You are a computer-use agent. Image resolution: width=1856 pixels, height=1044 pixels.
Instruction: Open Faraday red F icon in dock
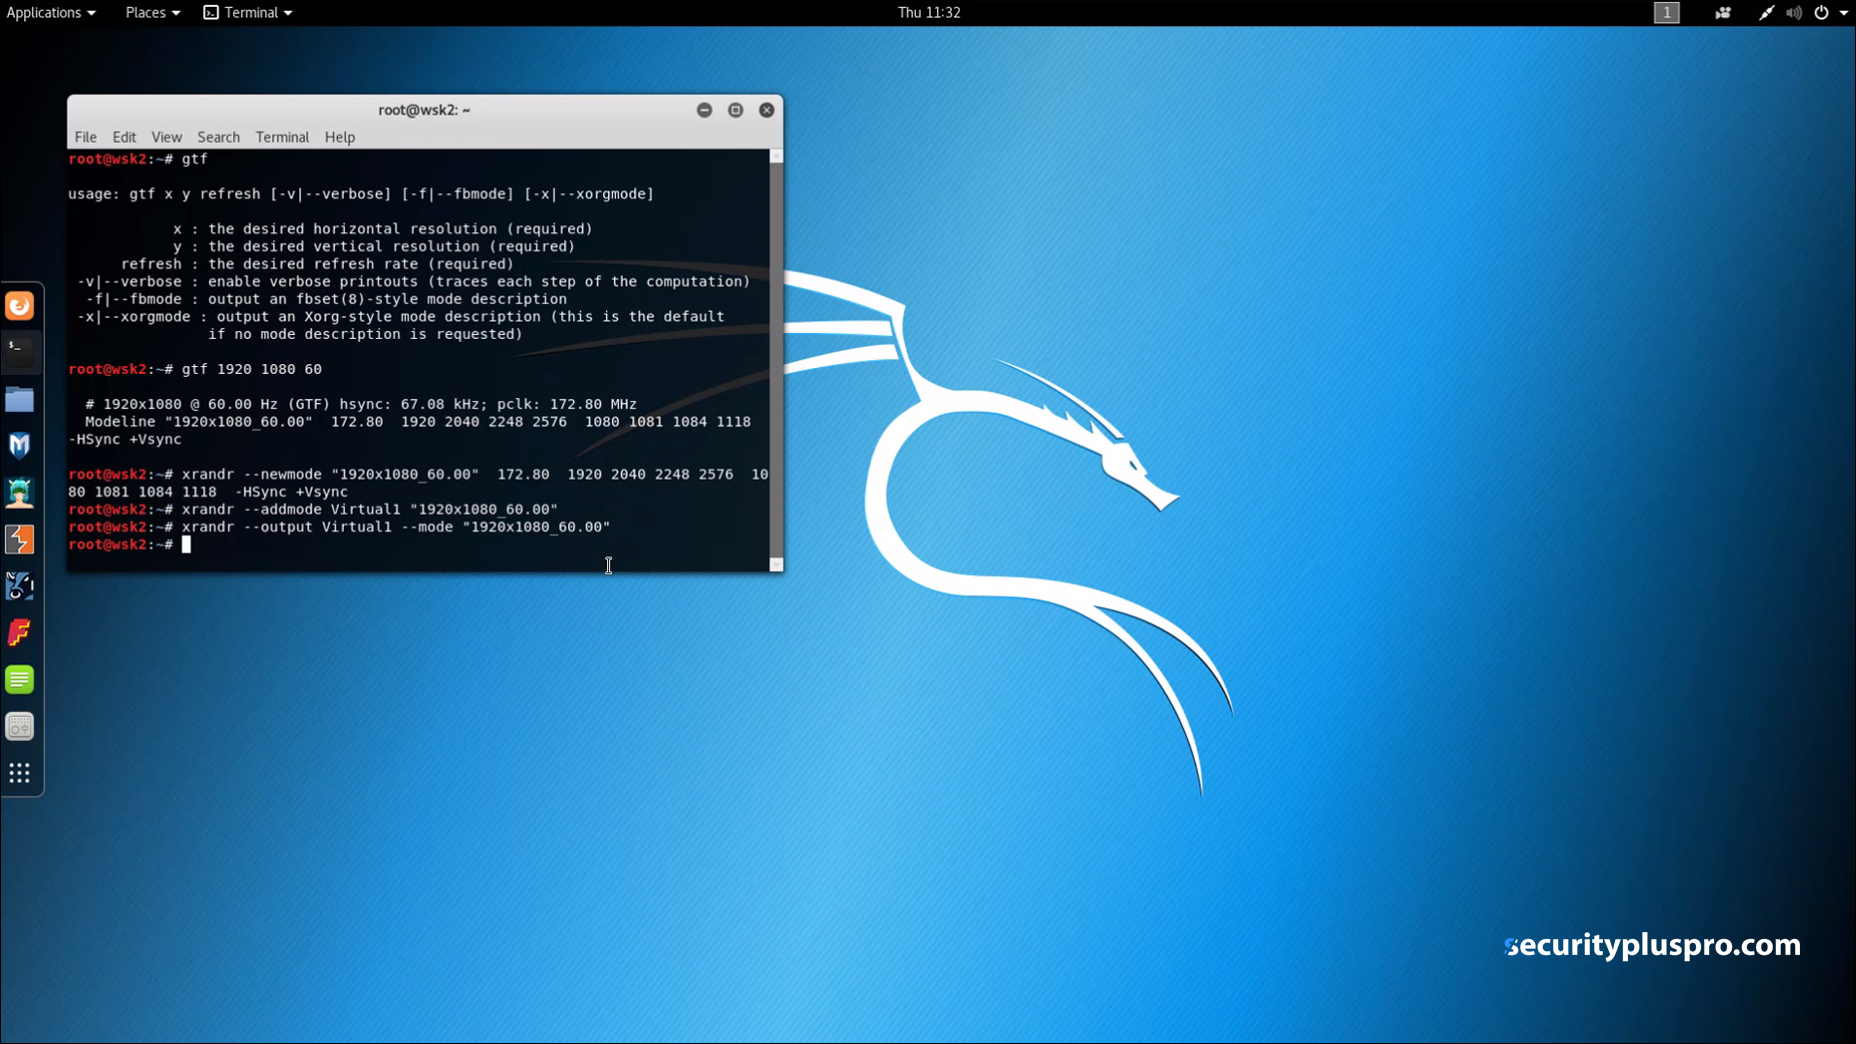click(x=20, y=633)
